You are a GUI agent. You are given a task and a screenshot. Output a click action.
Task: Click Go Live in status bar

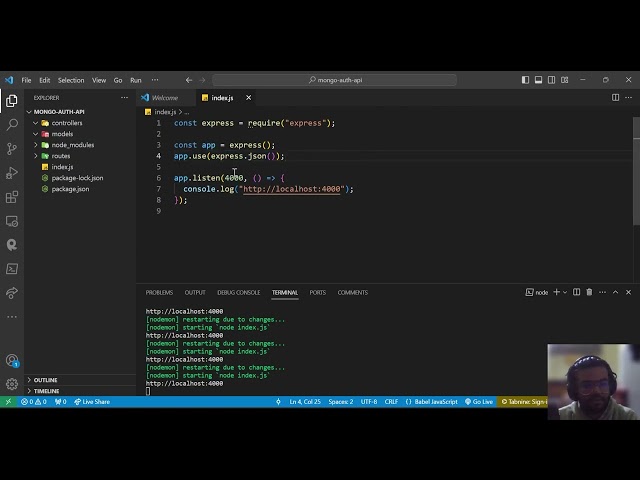click(x=479, y=402)
